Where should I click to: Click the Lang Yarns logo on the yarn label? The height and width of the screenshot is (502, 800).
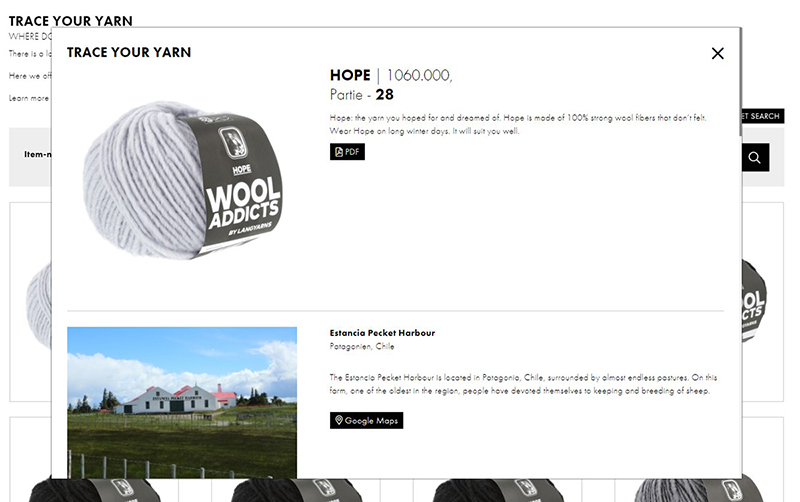click(x=233, y=141)
